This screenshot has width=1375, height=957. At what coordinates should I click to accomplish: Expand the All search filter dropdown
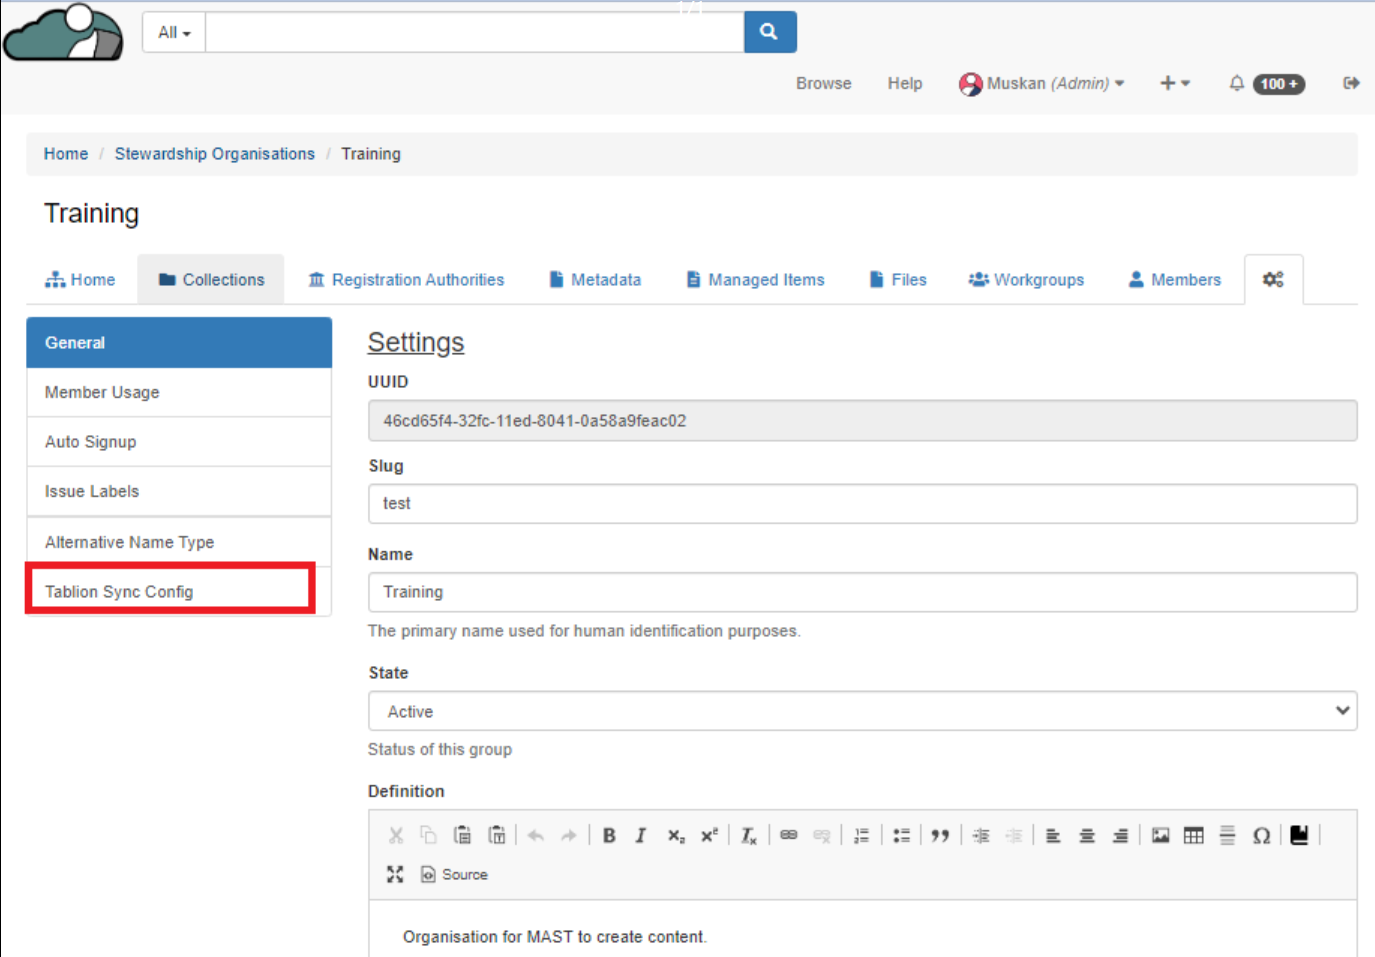coord(174,32)
